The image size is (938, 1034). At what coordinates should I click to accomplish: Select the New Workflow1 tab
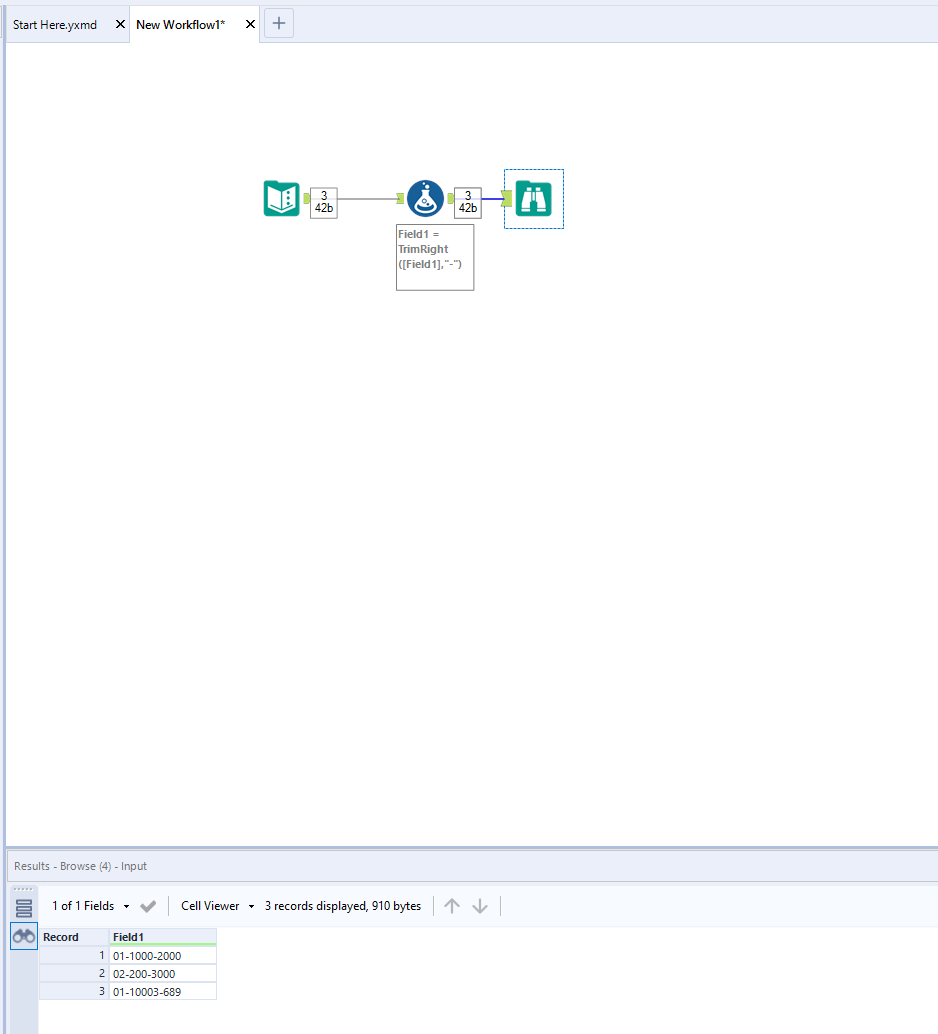click(x=180, y=24)
